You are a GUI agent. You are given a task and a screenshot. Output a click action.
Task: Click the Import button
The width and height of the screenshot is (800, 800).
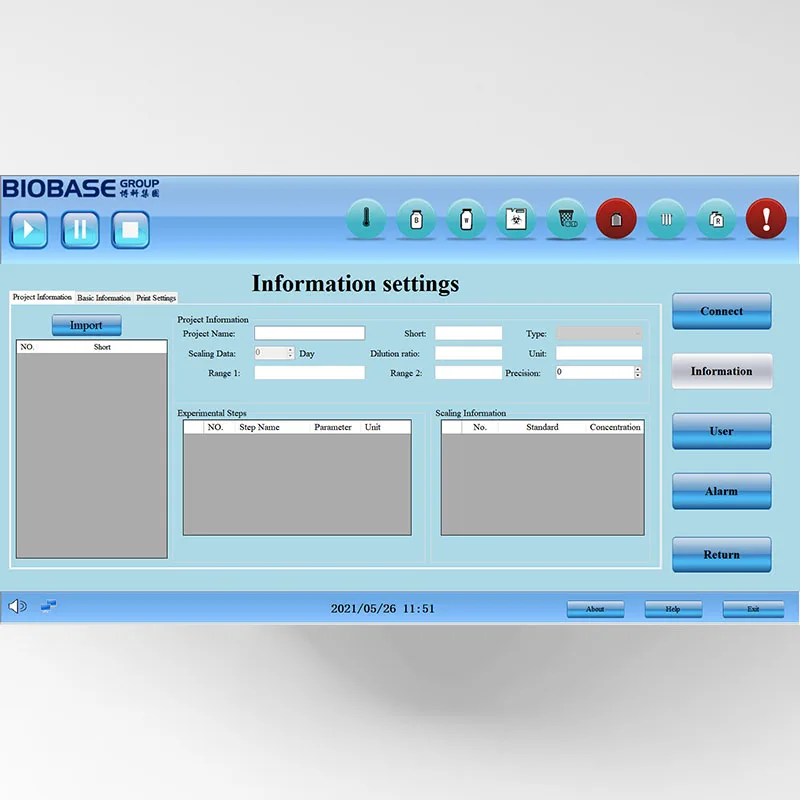[86, 325]
